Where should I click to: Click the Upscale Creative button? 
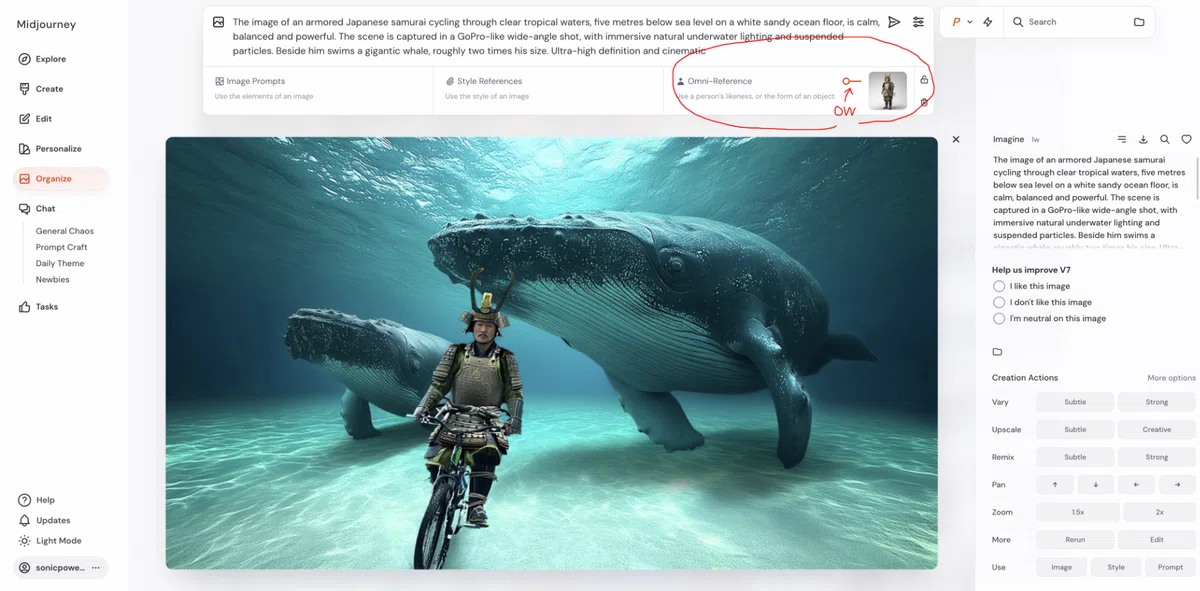pyautogui.click(x=1156, y=430)
